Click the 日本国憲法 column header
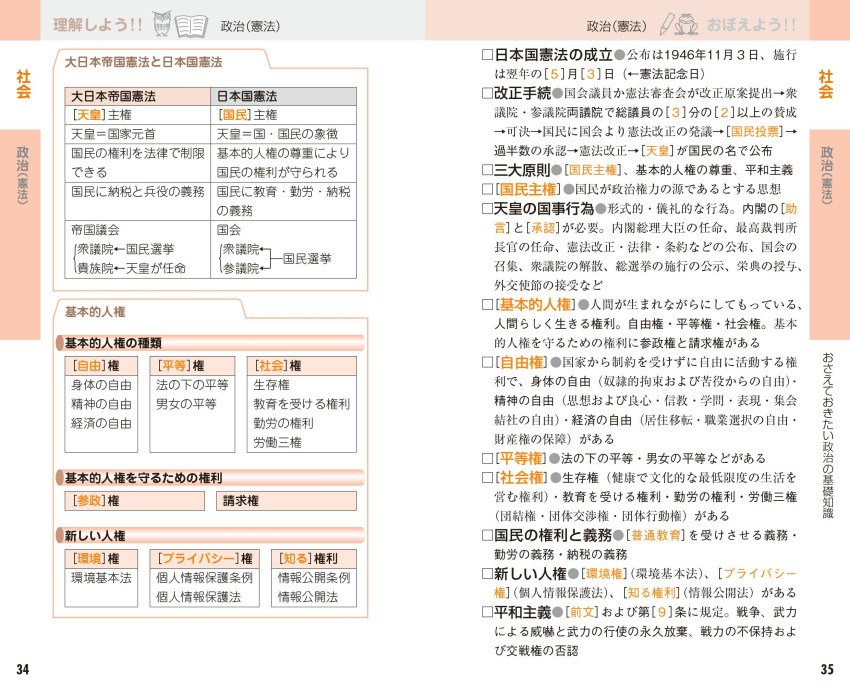 (x=284, y=96)
